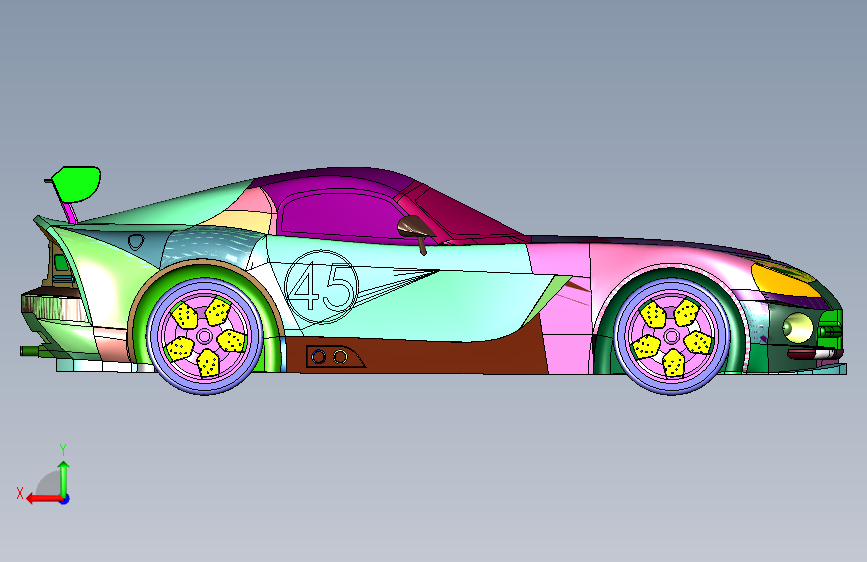
Task: Select the round fuel cap on rear quarter
Action: click(136, 241)
